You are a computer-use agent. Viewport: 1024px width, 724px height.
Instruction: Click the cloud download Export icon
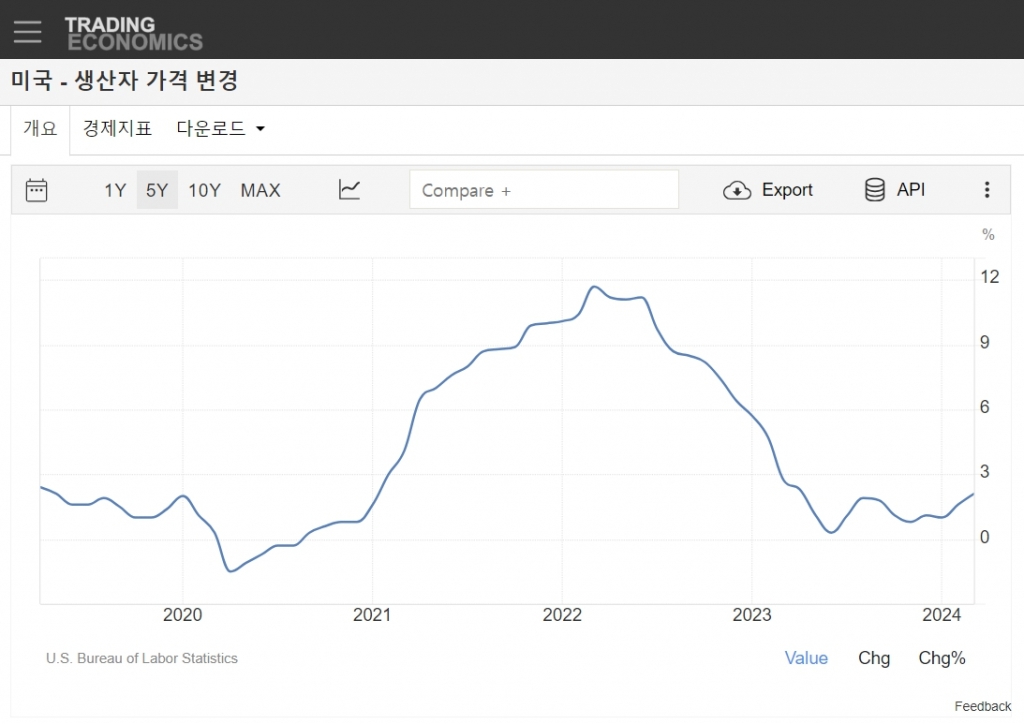click(x=737, y=190)
